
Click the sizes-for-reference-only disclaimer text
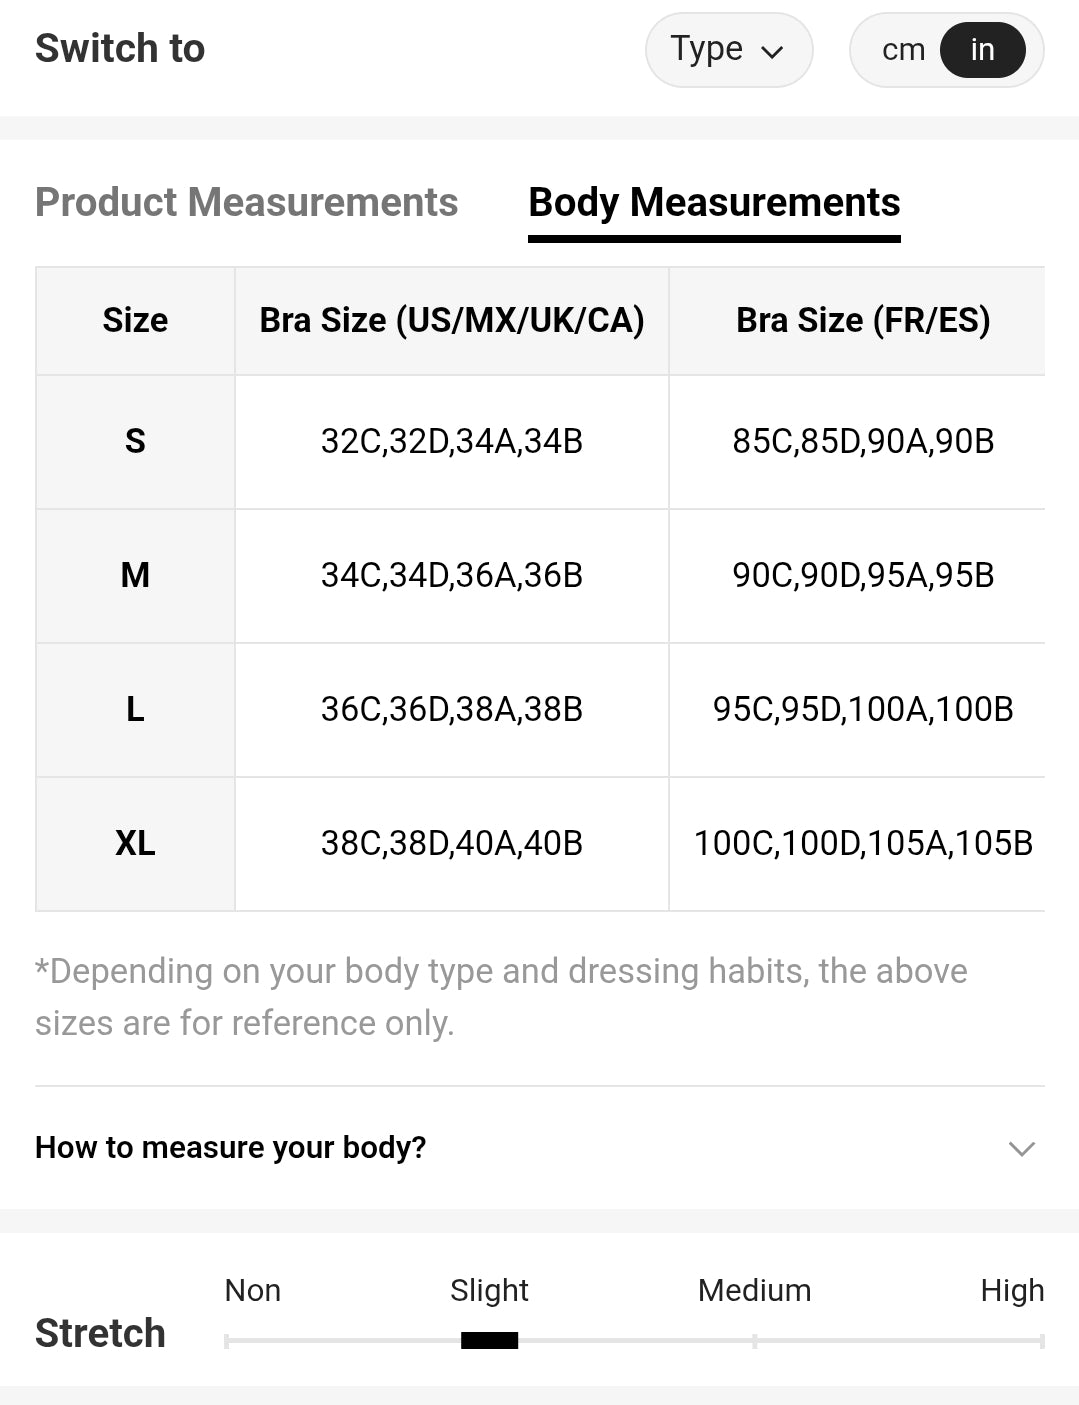coord(500,997)
